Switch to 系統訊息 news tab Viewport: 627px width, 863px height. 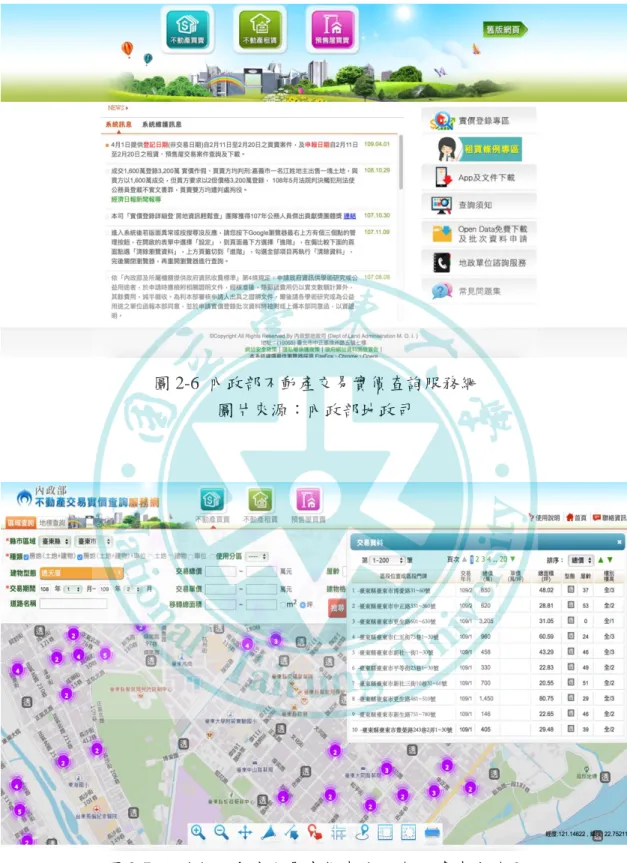[118, 124]
